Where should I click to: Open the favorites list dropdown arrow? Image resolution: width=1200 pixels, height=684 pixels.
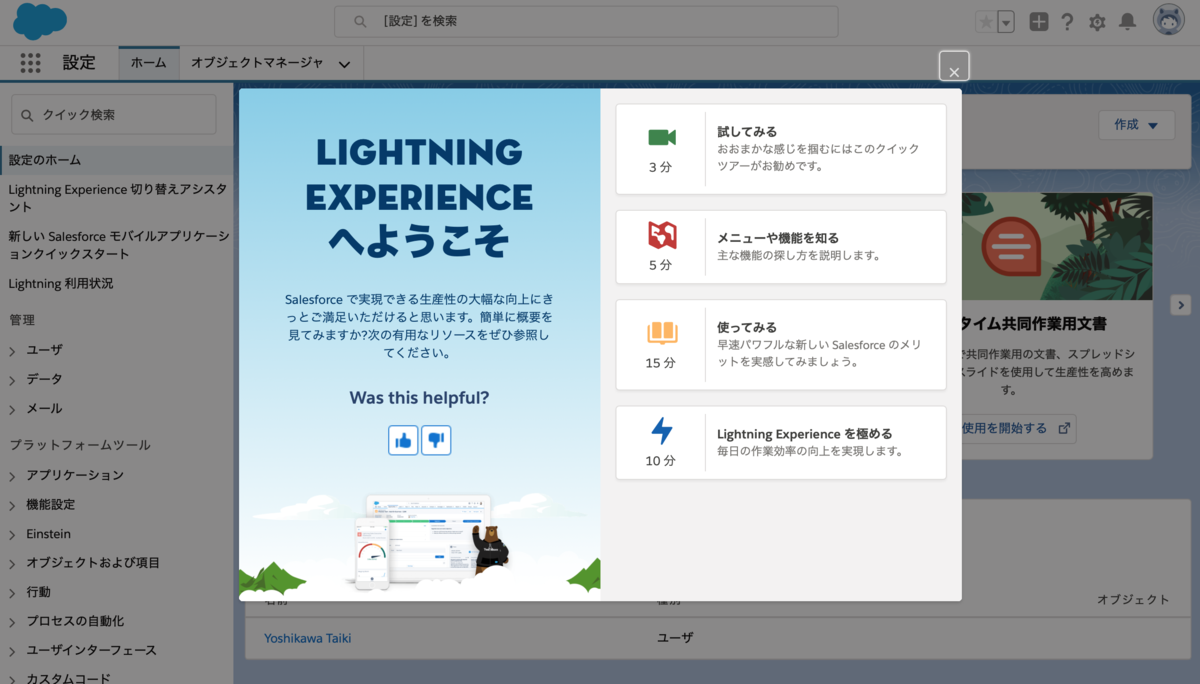[x=1006, y=22]
